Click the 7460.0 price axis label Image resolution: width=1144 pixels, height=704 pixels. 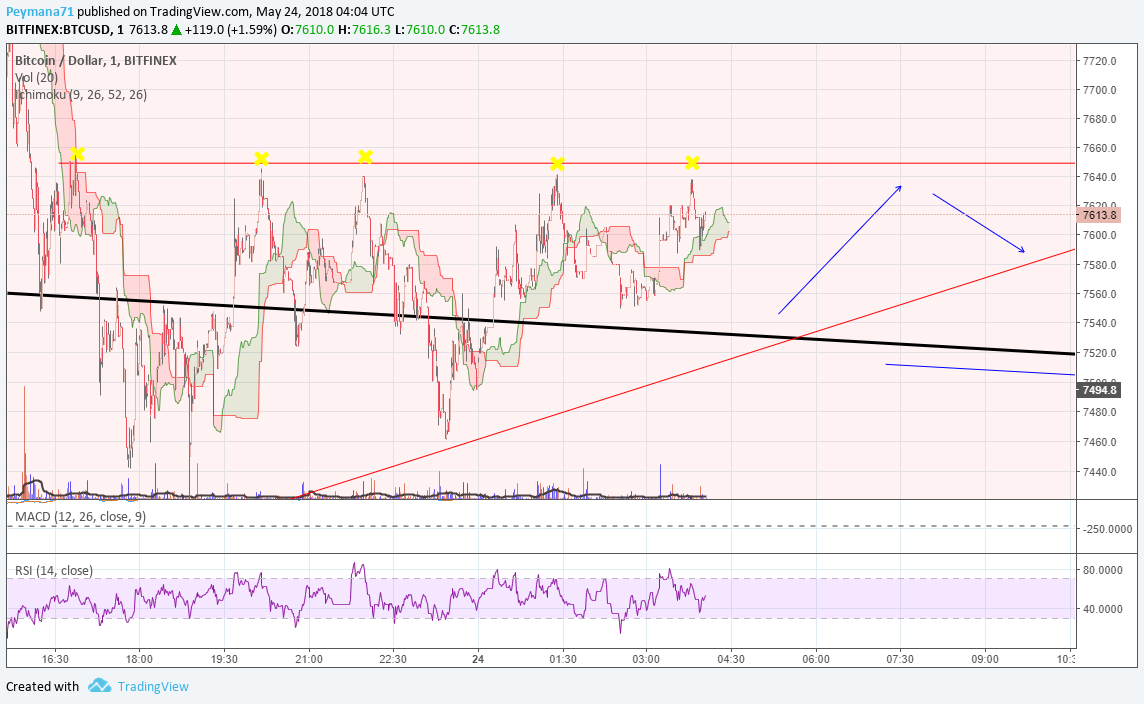tap(1099, 442)
